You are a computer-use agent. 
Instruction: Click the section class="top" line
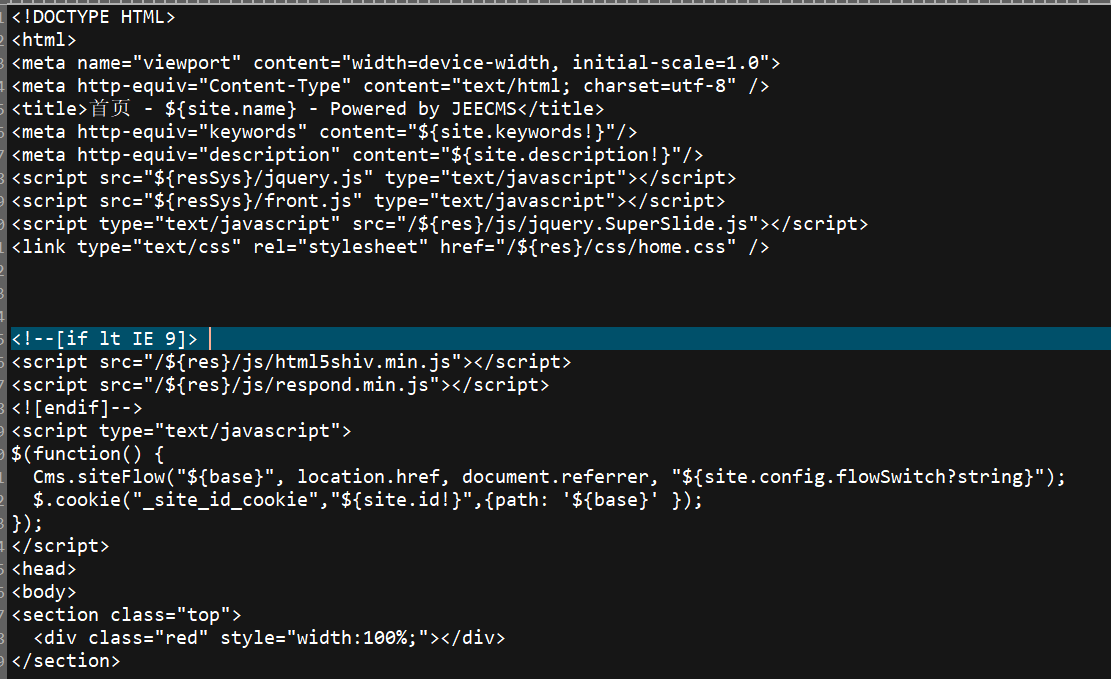point(126,615)
